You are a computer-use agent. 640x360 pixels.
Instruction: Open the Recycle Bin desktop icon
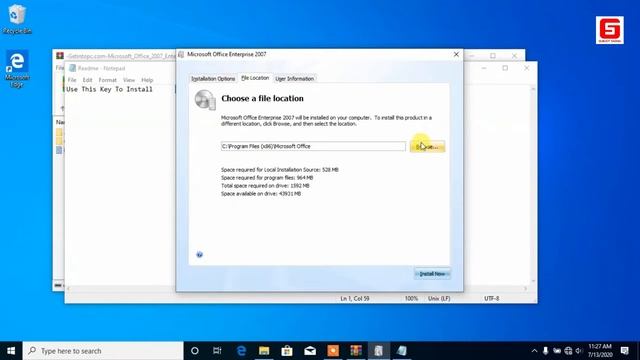point(16,19)
